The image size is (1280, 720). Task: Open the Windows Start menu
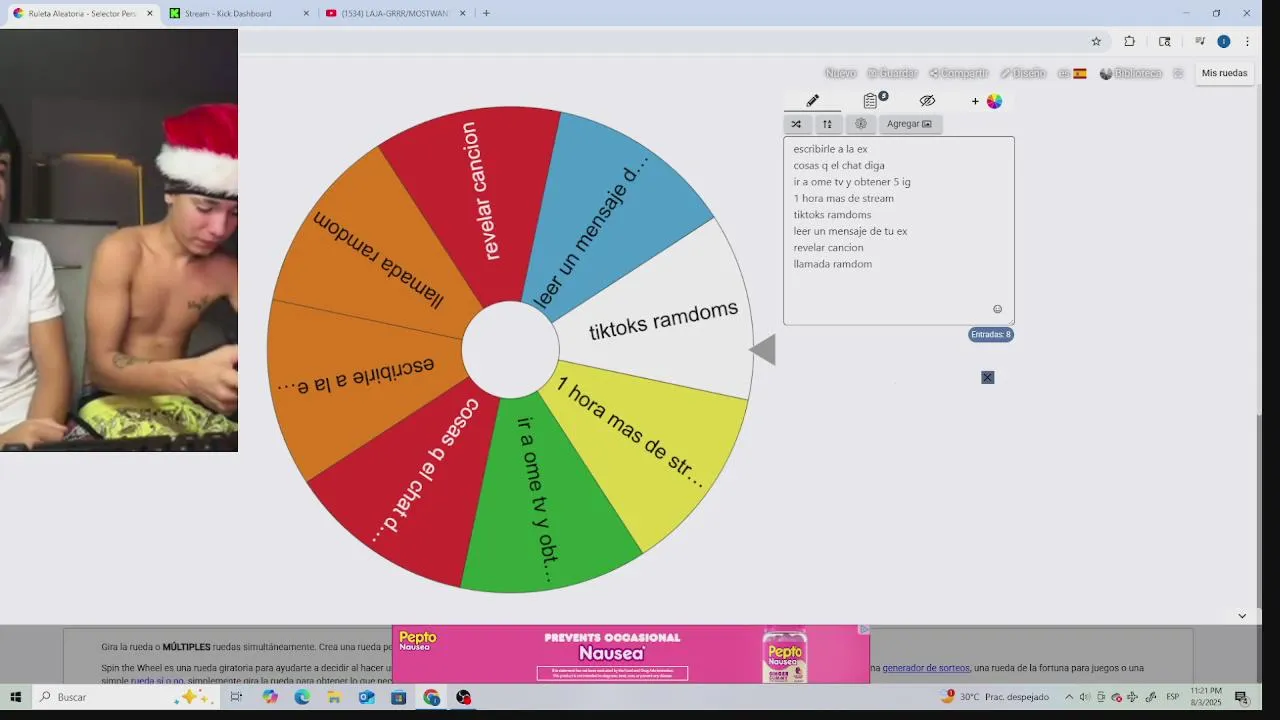(x=16, y=697)
